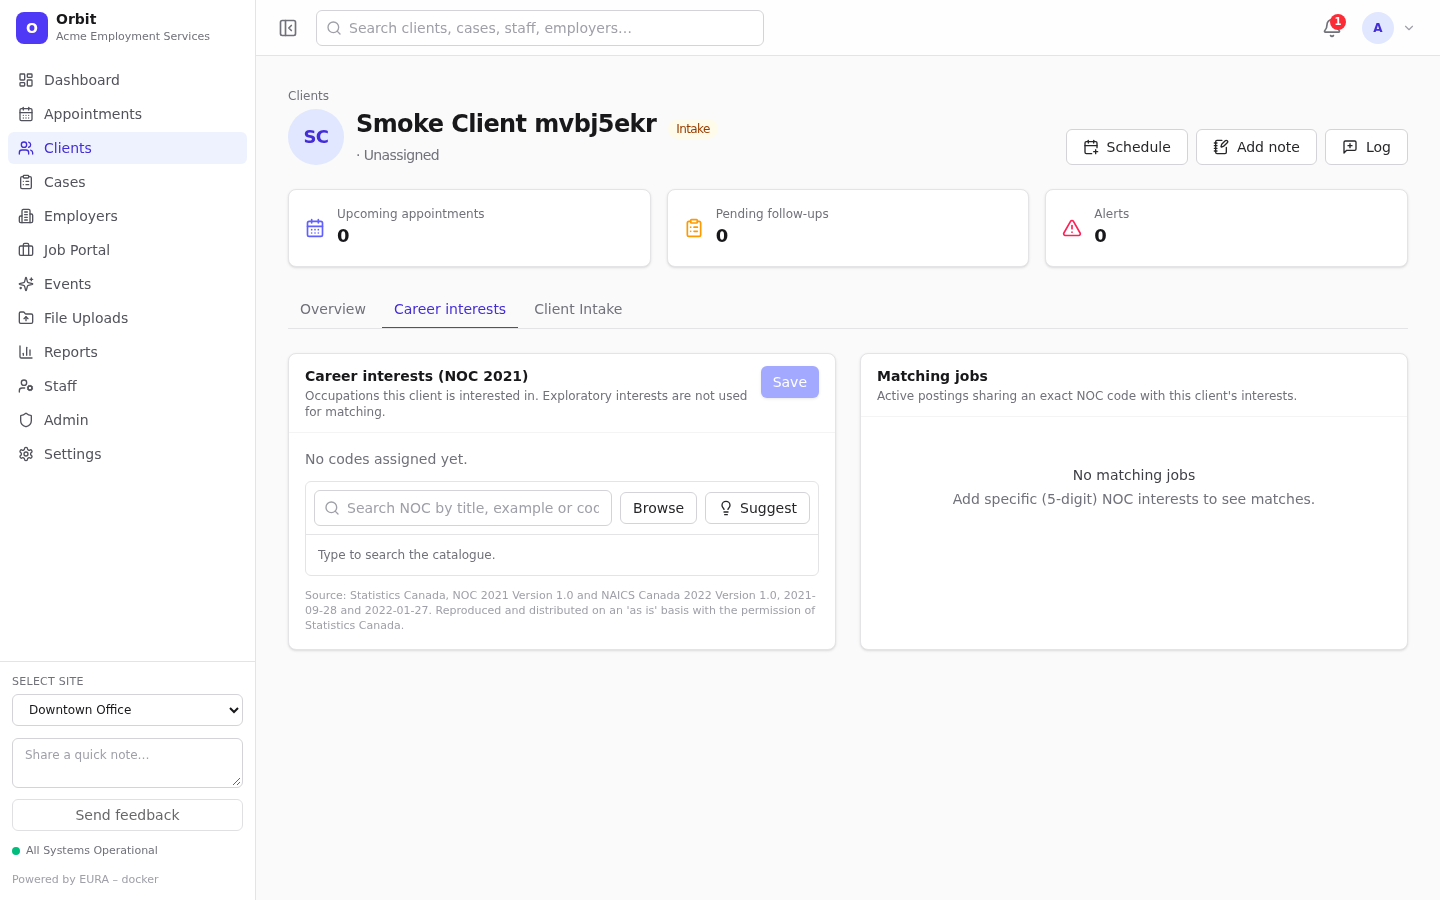Click the Alerts warning triangle icon
This screenshot has height=900, width=1440.
coord(1072,228)
